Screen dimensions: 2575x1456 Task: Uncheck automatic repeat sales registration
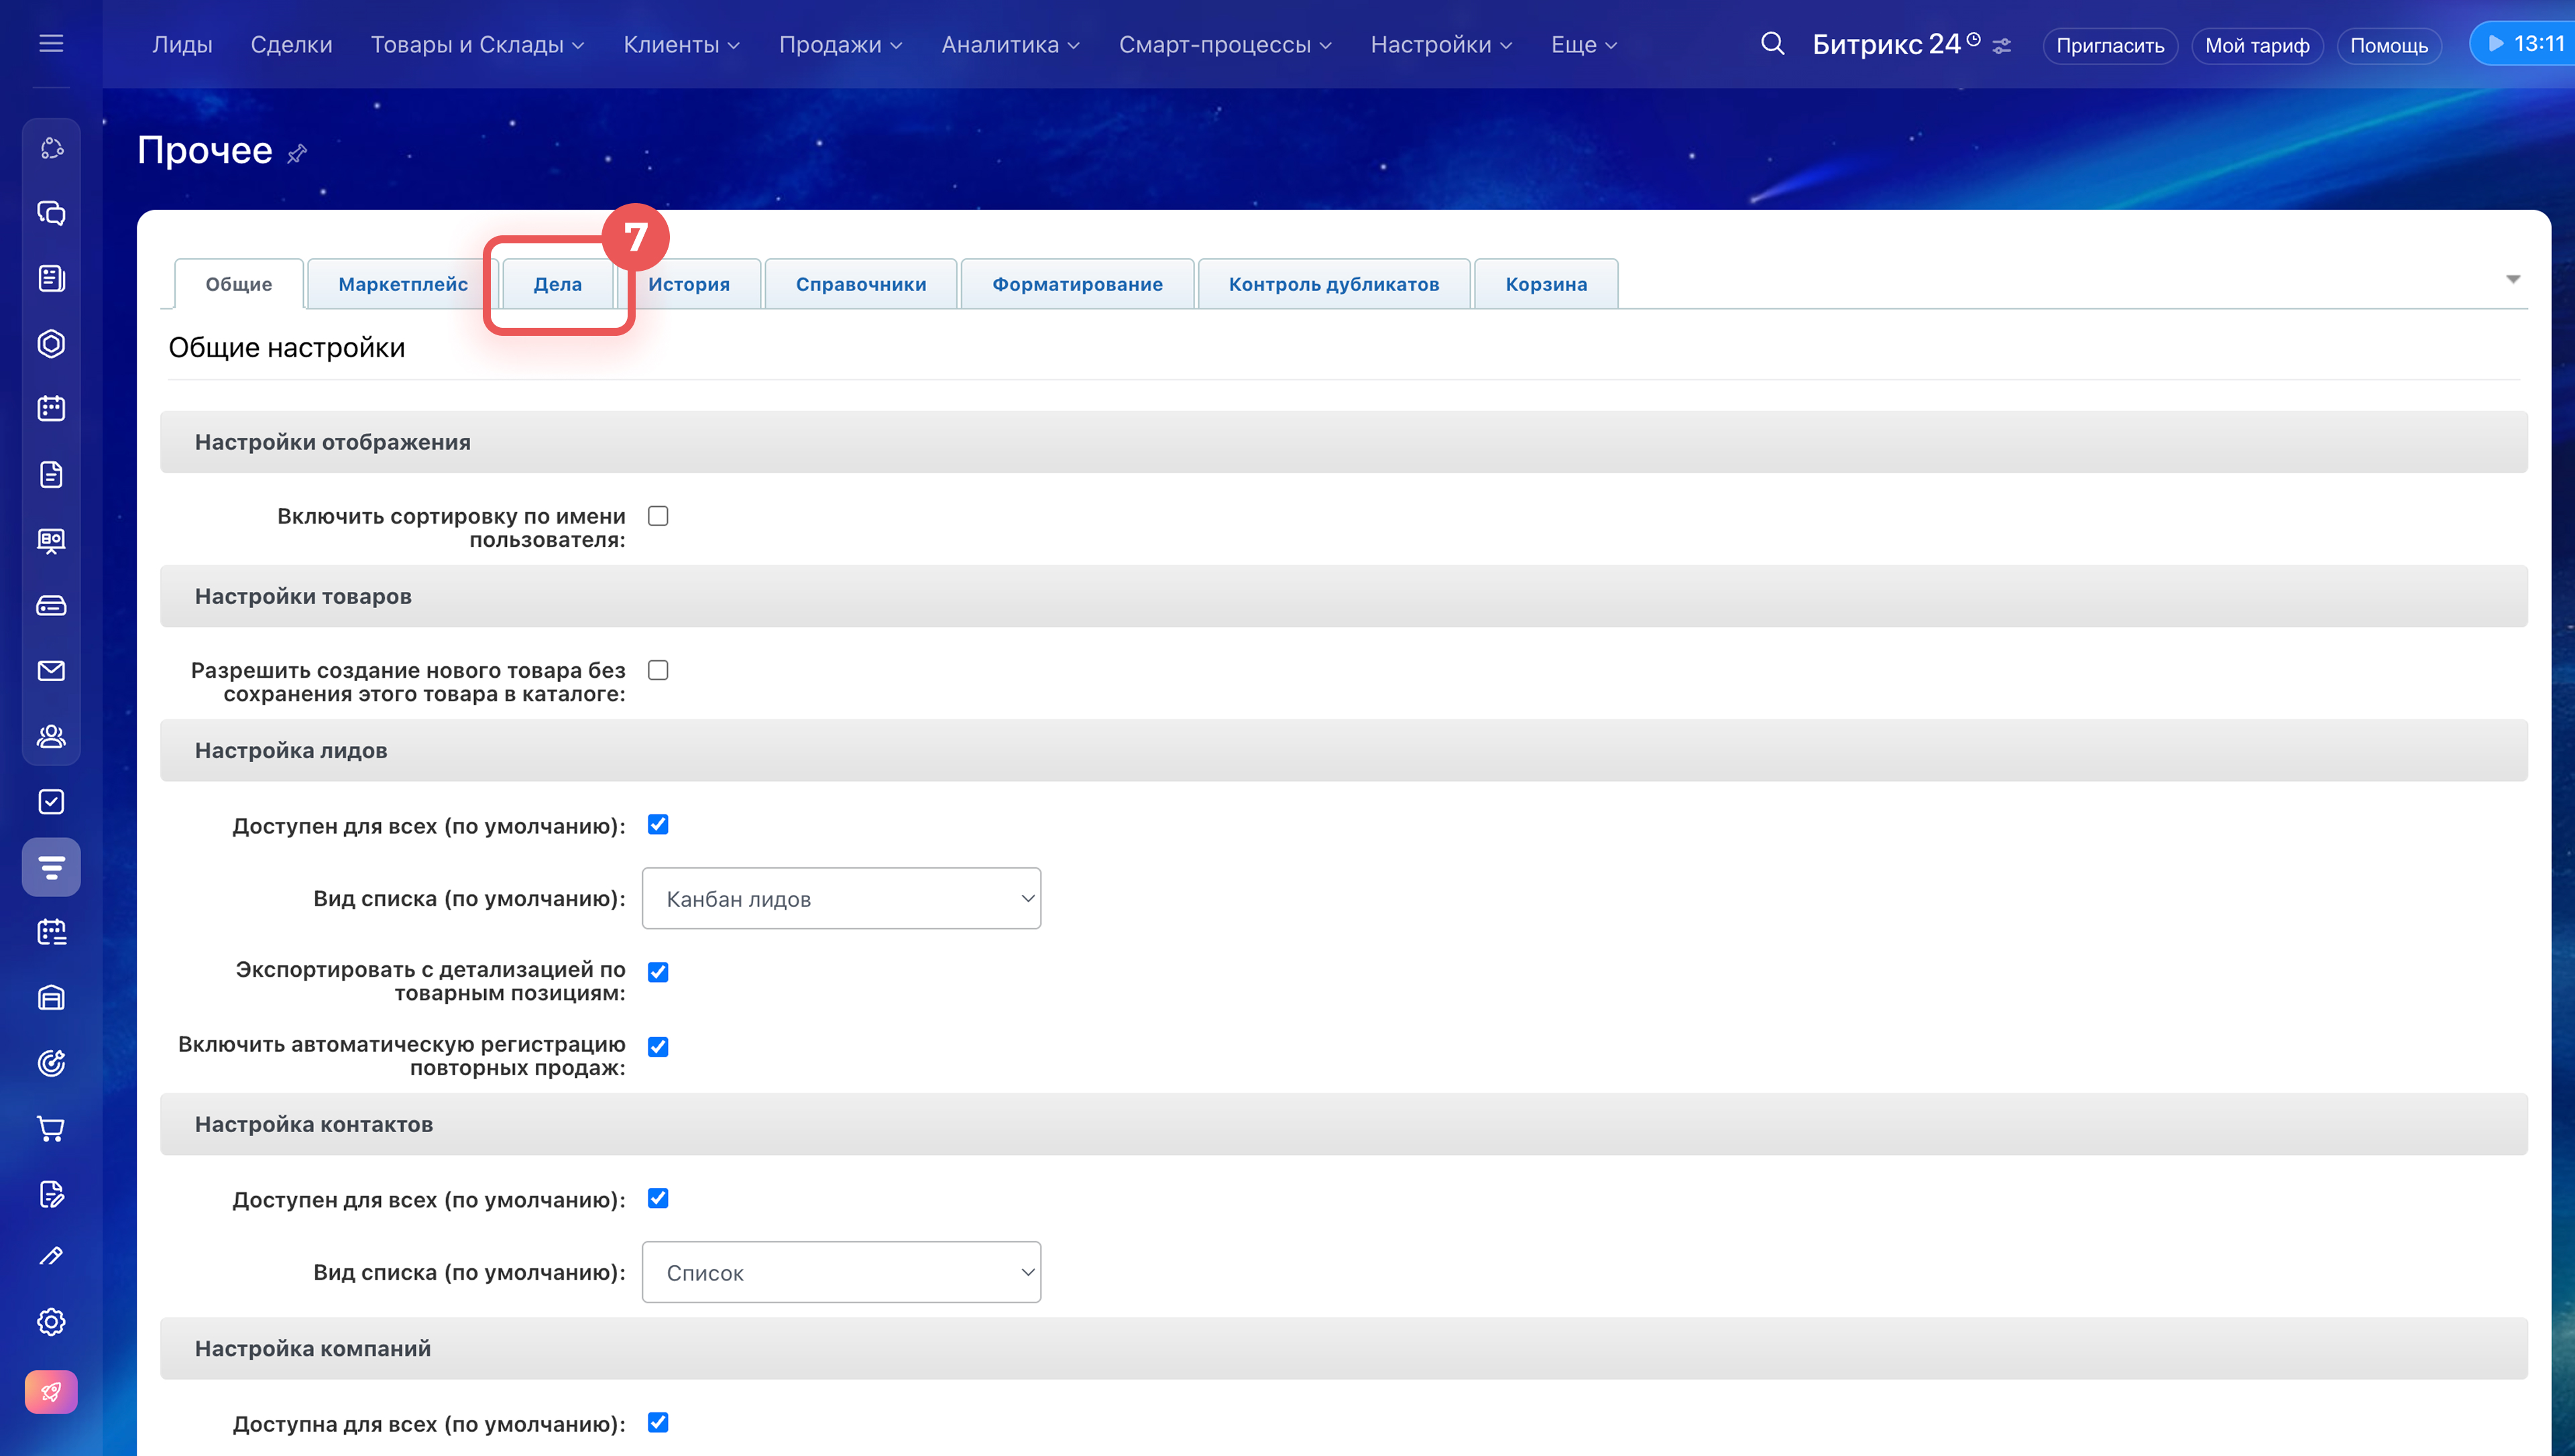pyautogui.click(x=658, y=1047)
